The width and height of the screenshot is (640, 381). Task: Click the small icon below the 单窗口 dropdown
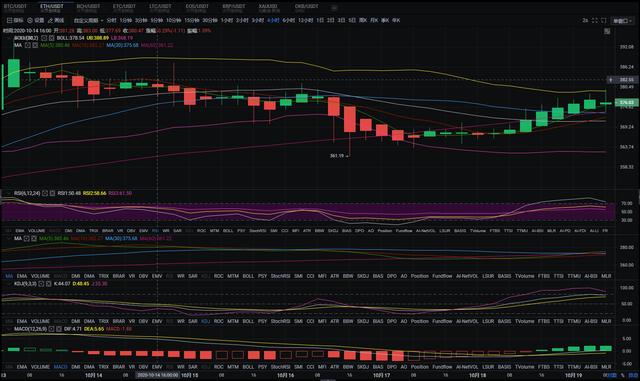[x=607, y=31]
